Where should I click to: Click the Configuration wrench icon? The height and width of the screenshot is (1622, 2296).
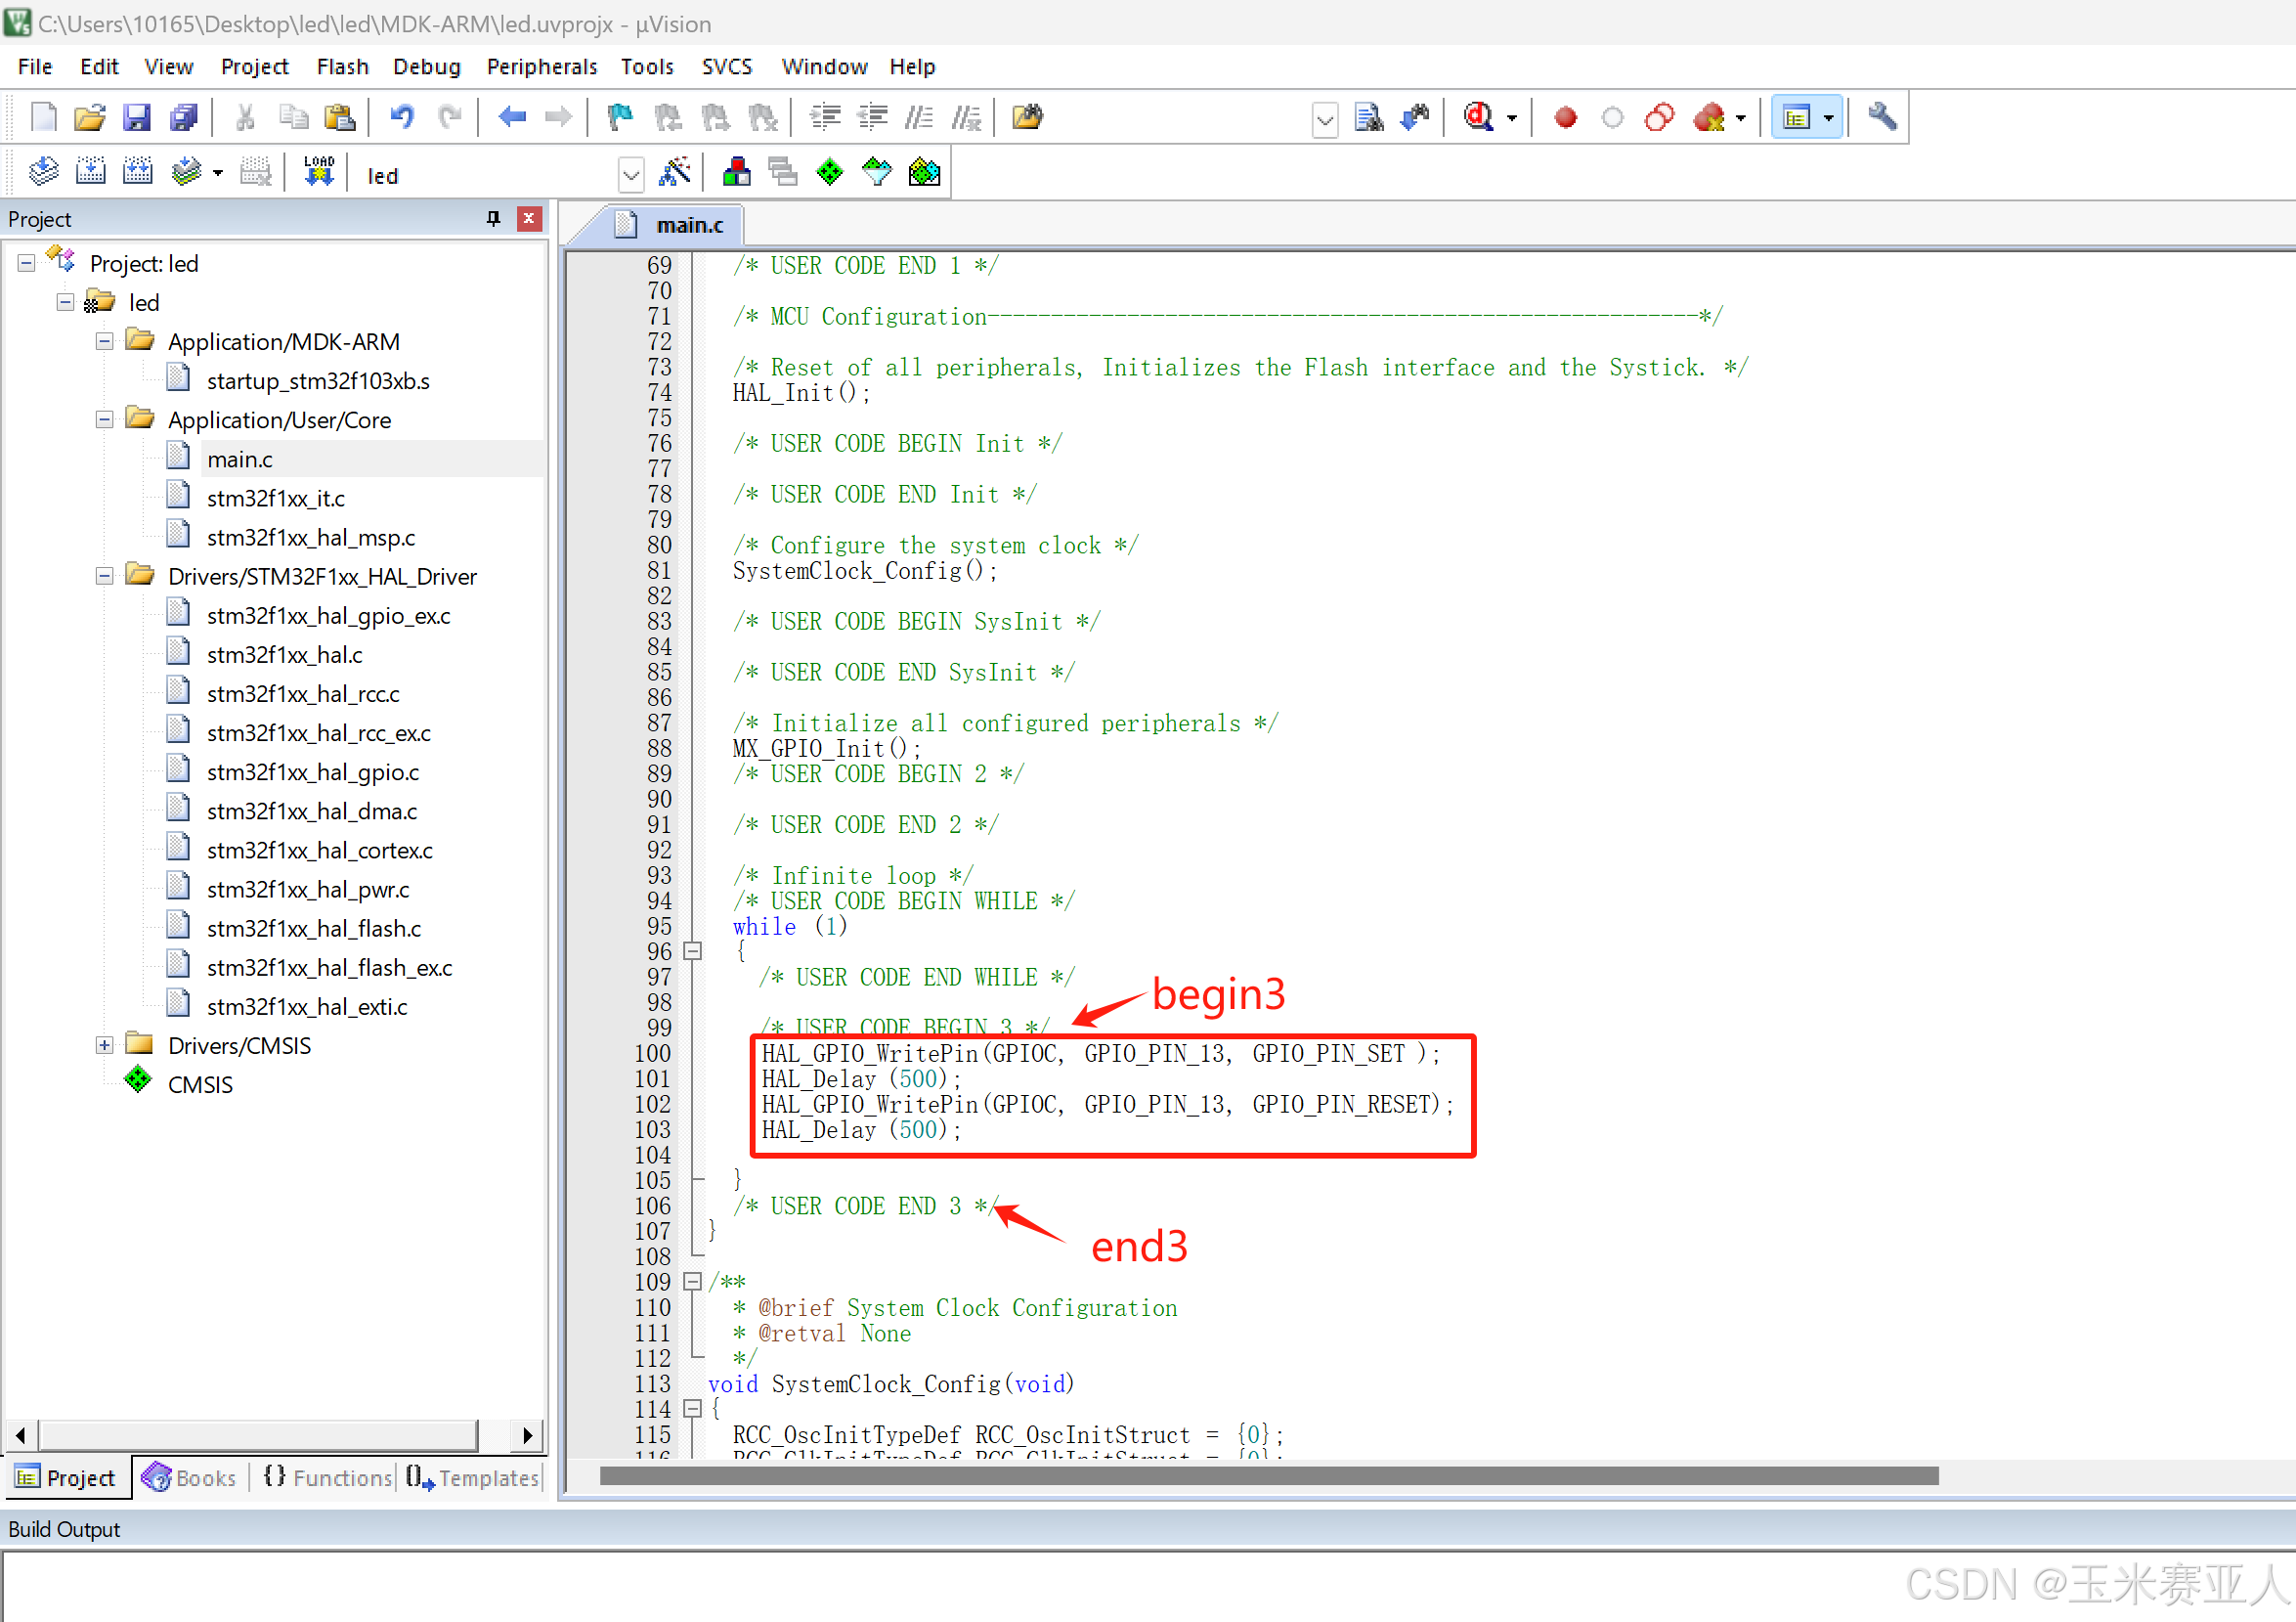1882,118
